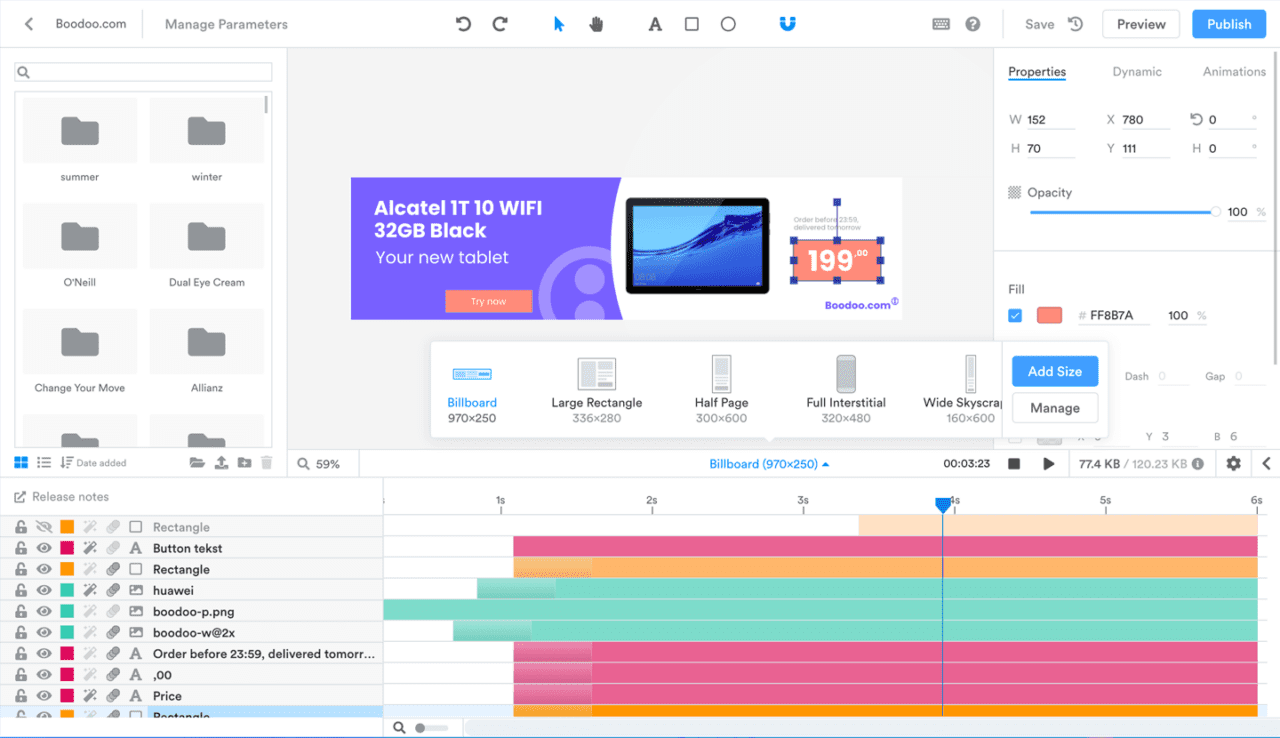This screenshot has width=1280, height=738.
Task: Open the settings gear near the timeline
Action: click(1233, 463)
